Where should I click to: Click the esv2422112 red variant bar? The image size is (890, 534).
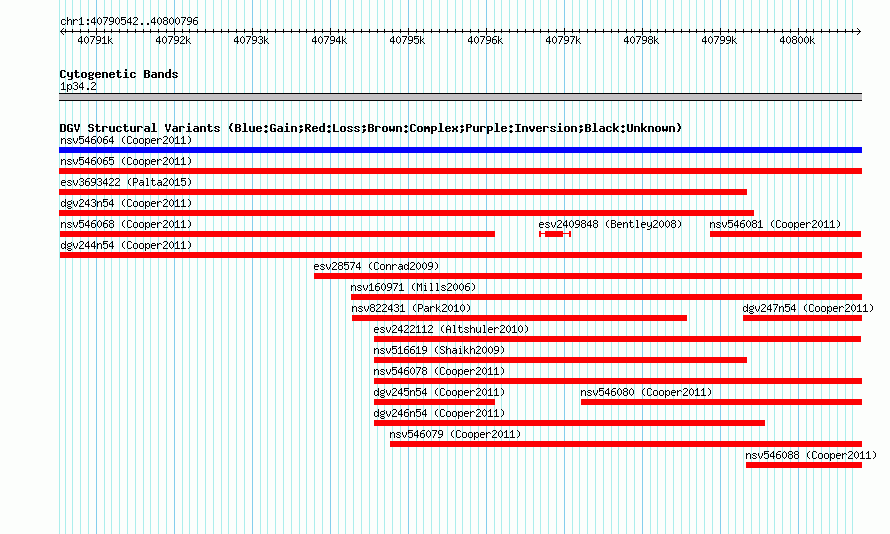(618, 339)
